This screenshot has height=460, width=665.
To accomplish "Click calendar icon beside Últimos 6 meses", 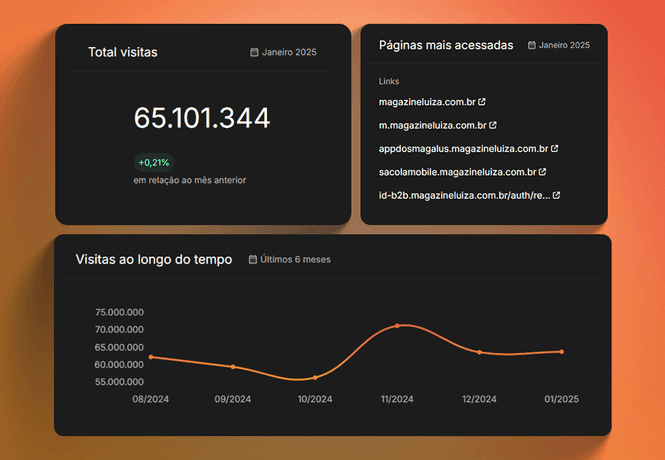I will 253,259.
